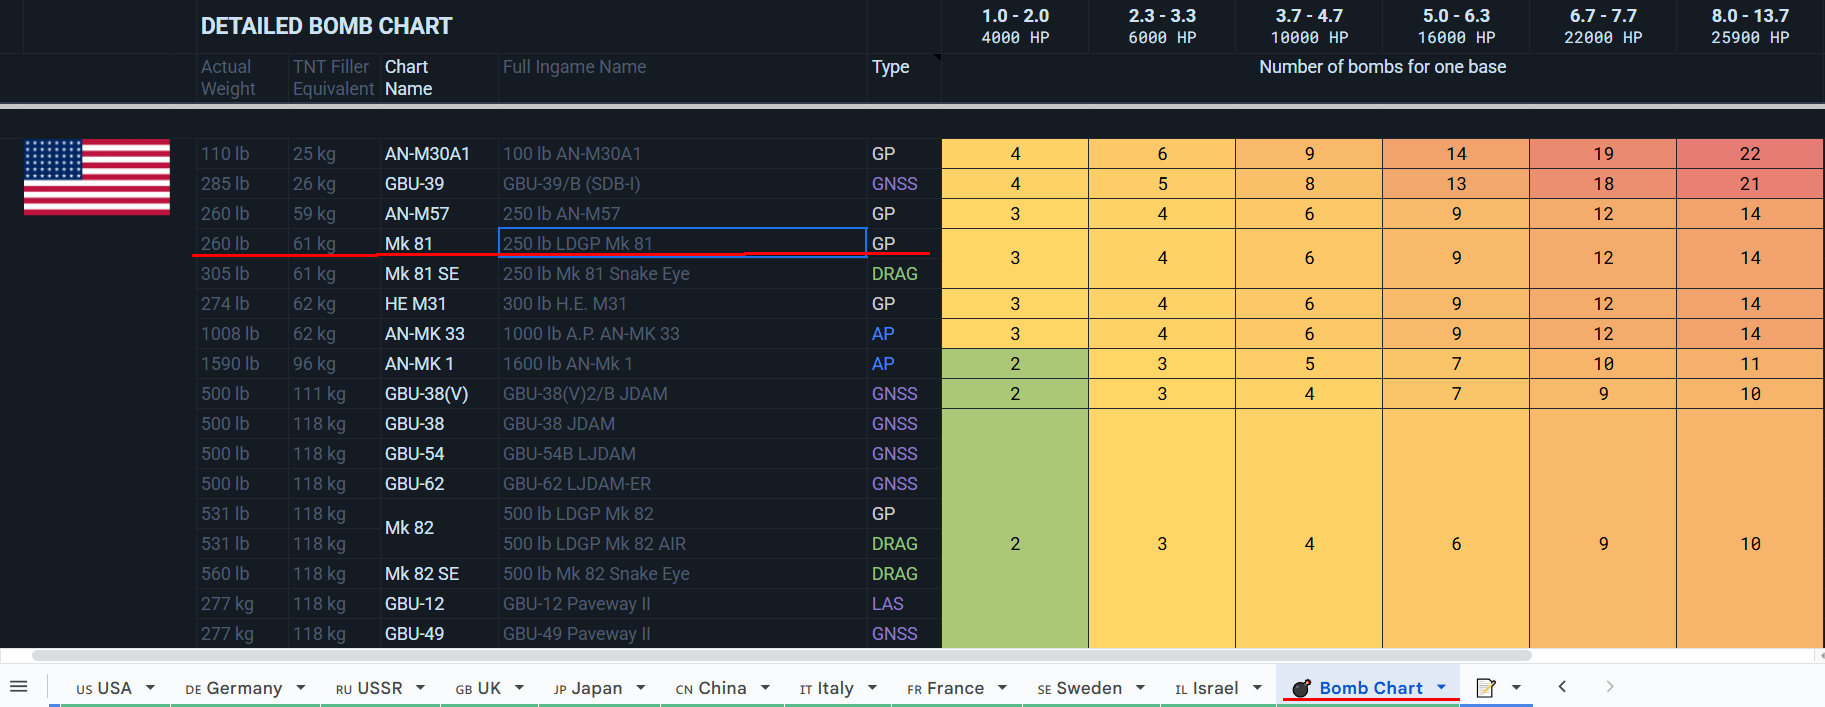Select the 'AP' type cell for AN-MK 33

tap(903, 334)
